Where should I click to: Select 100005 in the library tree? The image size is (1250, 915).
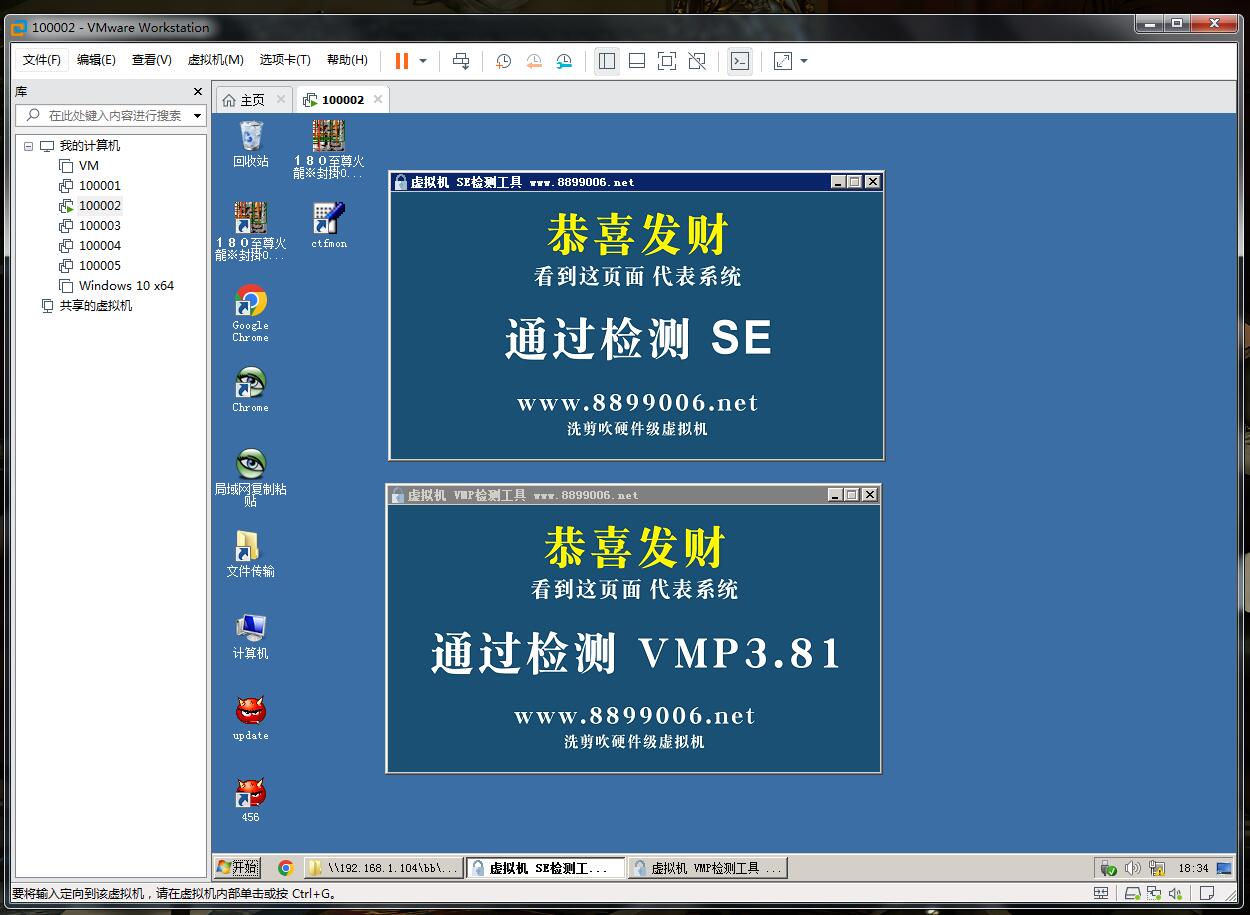point(90,266)
